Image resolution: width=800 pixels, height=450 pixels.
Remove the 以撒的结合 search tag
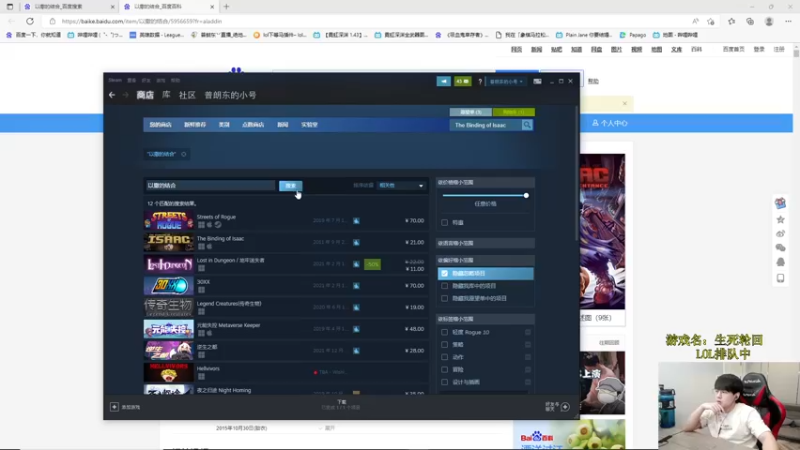[x=184, y=154]
